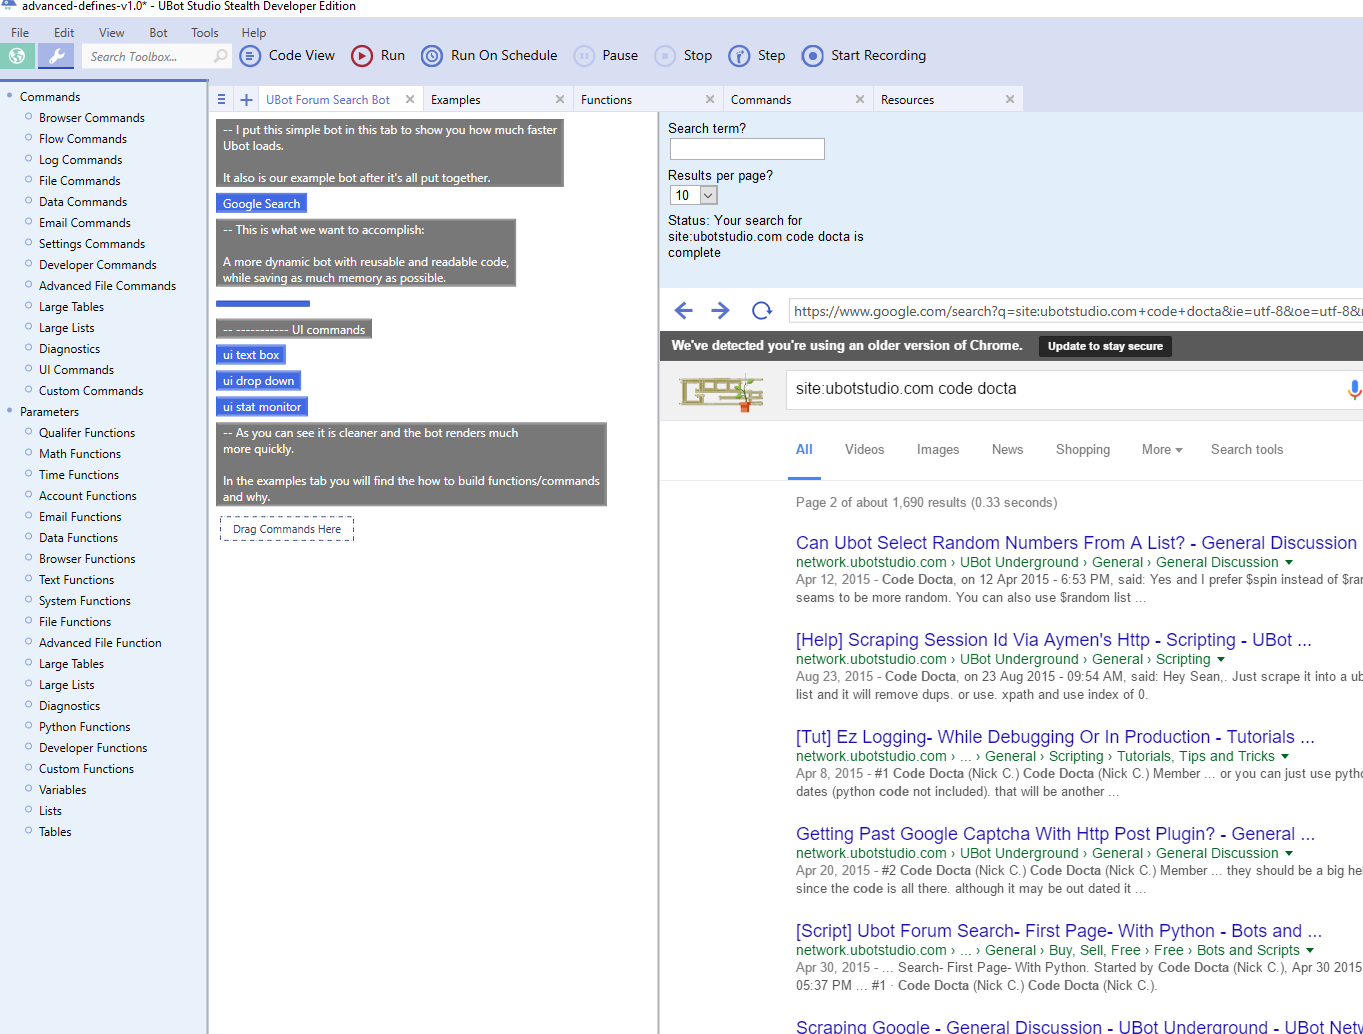Open dropdown arrow beside Scripting breadcrumb

pyautogui.click(x=1221, y=660)
